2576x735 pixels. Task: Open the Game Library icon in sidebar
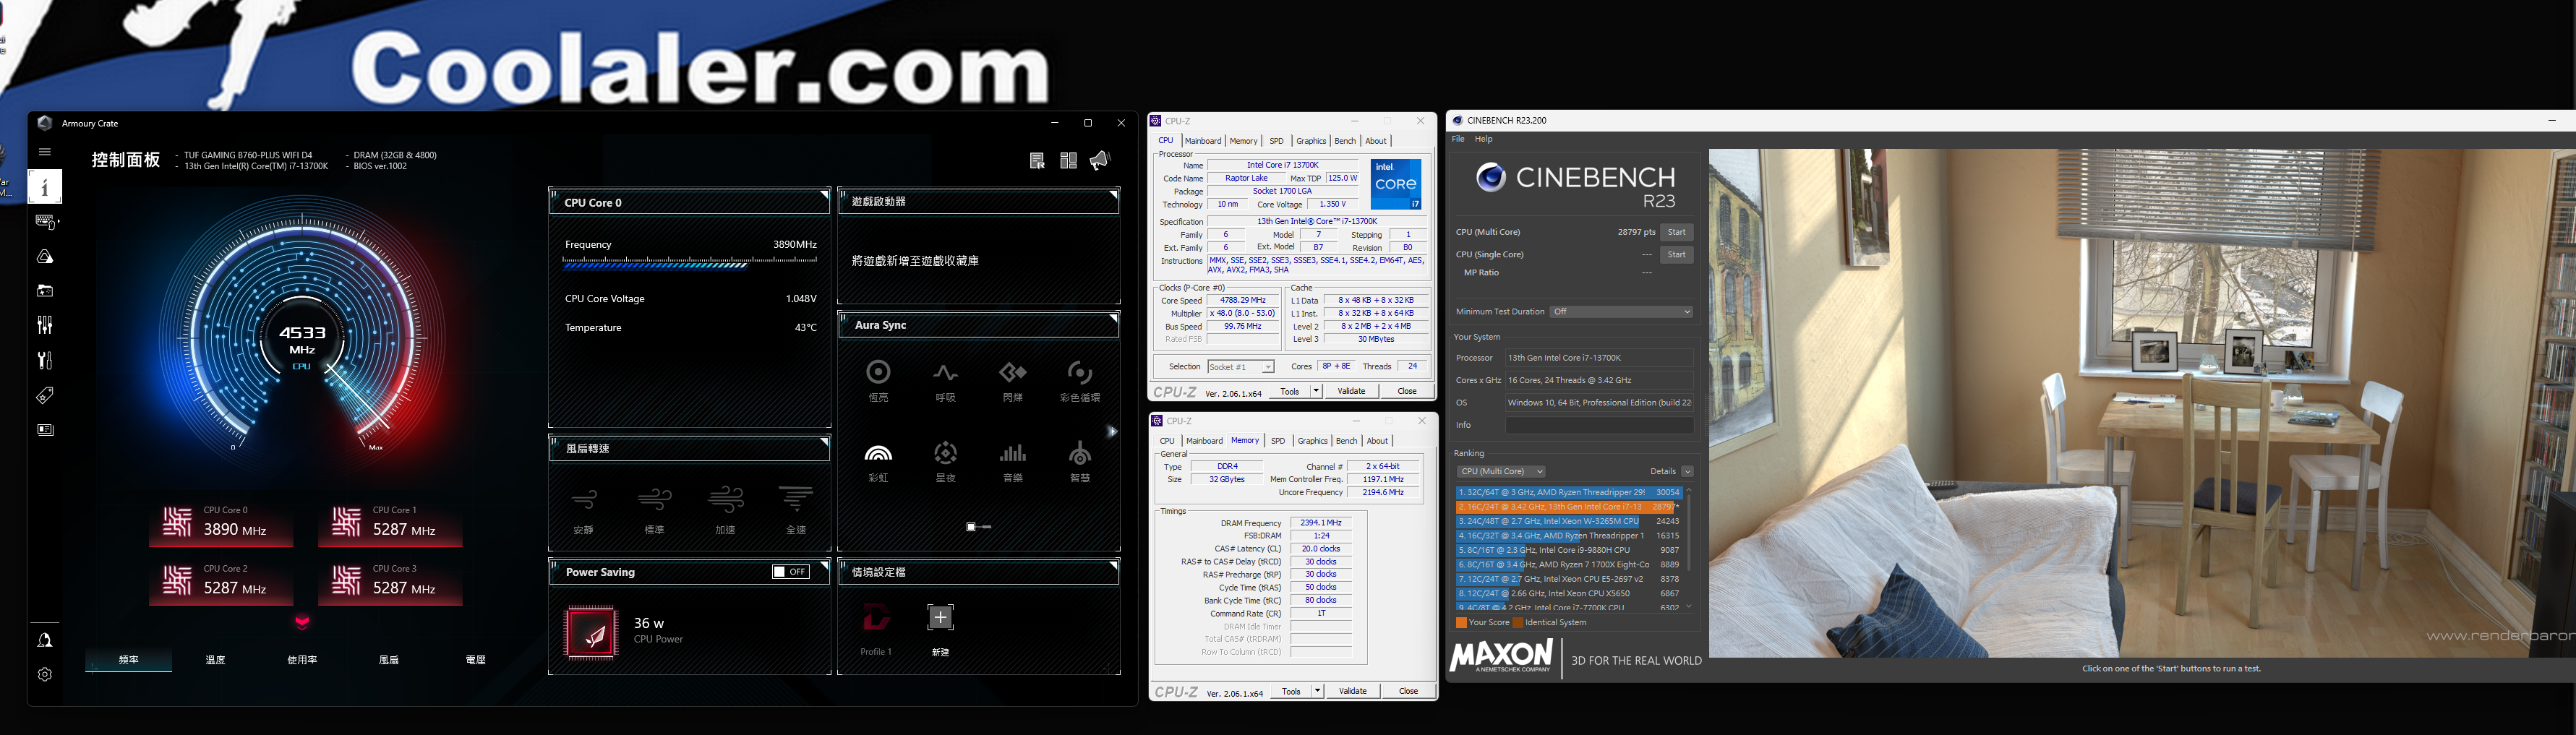pos(45,291)
